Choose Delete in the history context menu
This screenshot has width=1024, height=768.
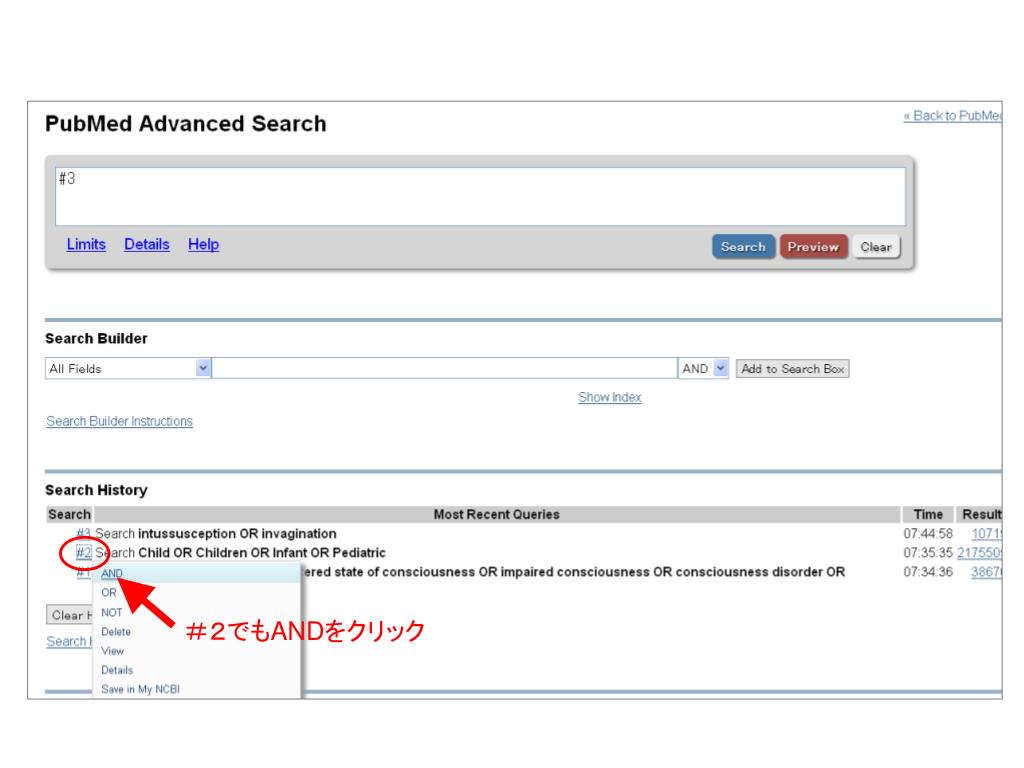tap(116, 632)
